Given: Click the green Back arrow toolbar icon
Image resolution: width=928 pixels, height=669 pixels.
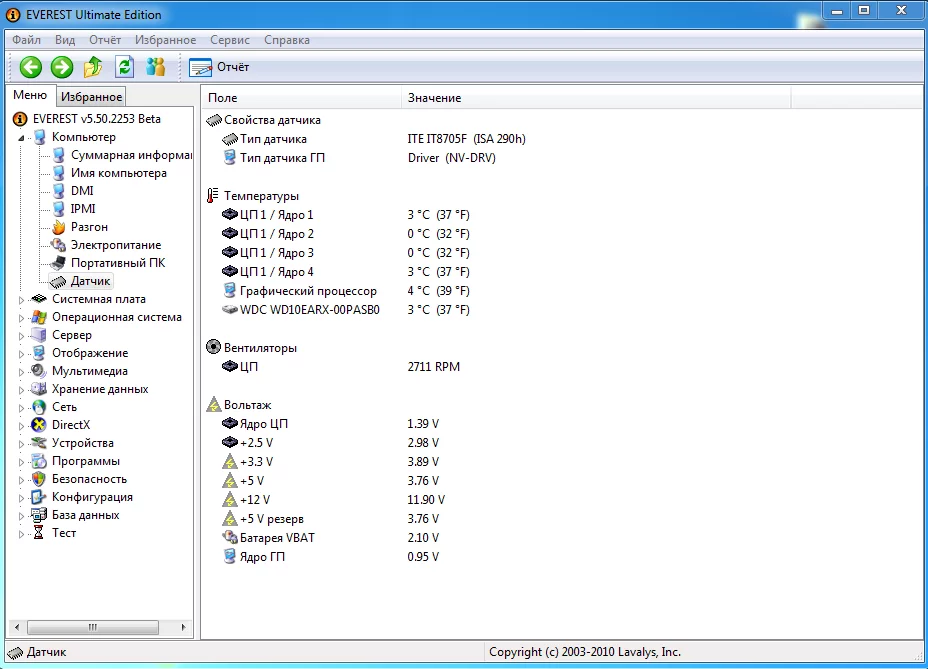Looking at the screenshot, I should (x=30, y=67).
